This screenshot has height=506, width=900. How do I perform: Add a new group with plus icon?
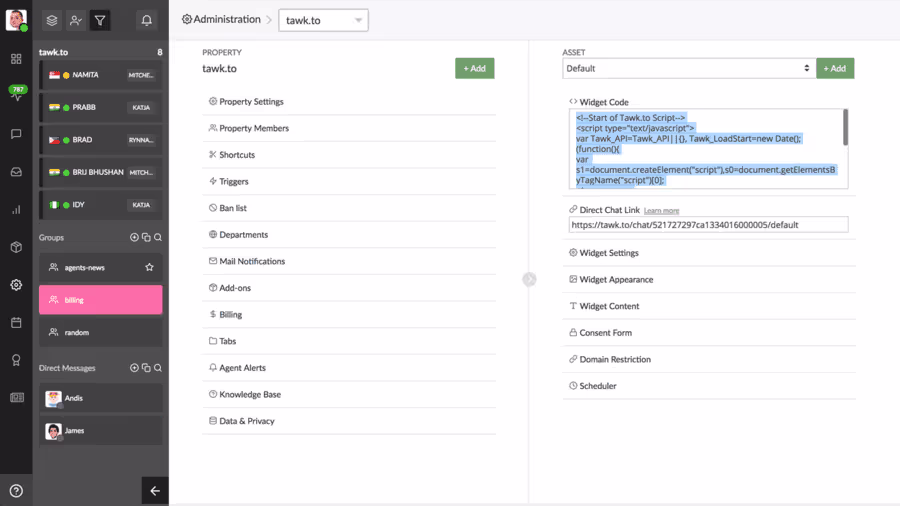(134, 238)
